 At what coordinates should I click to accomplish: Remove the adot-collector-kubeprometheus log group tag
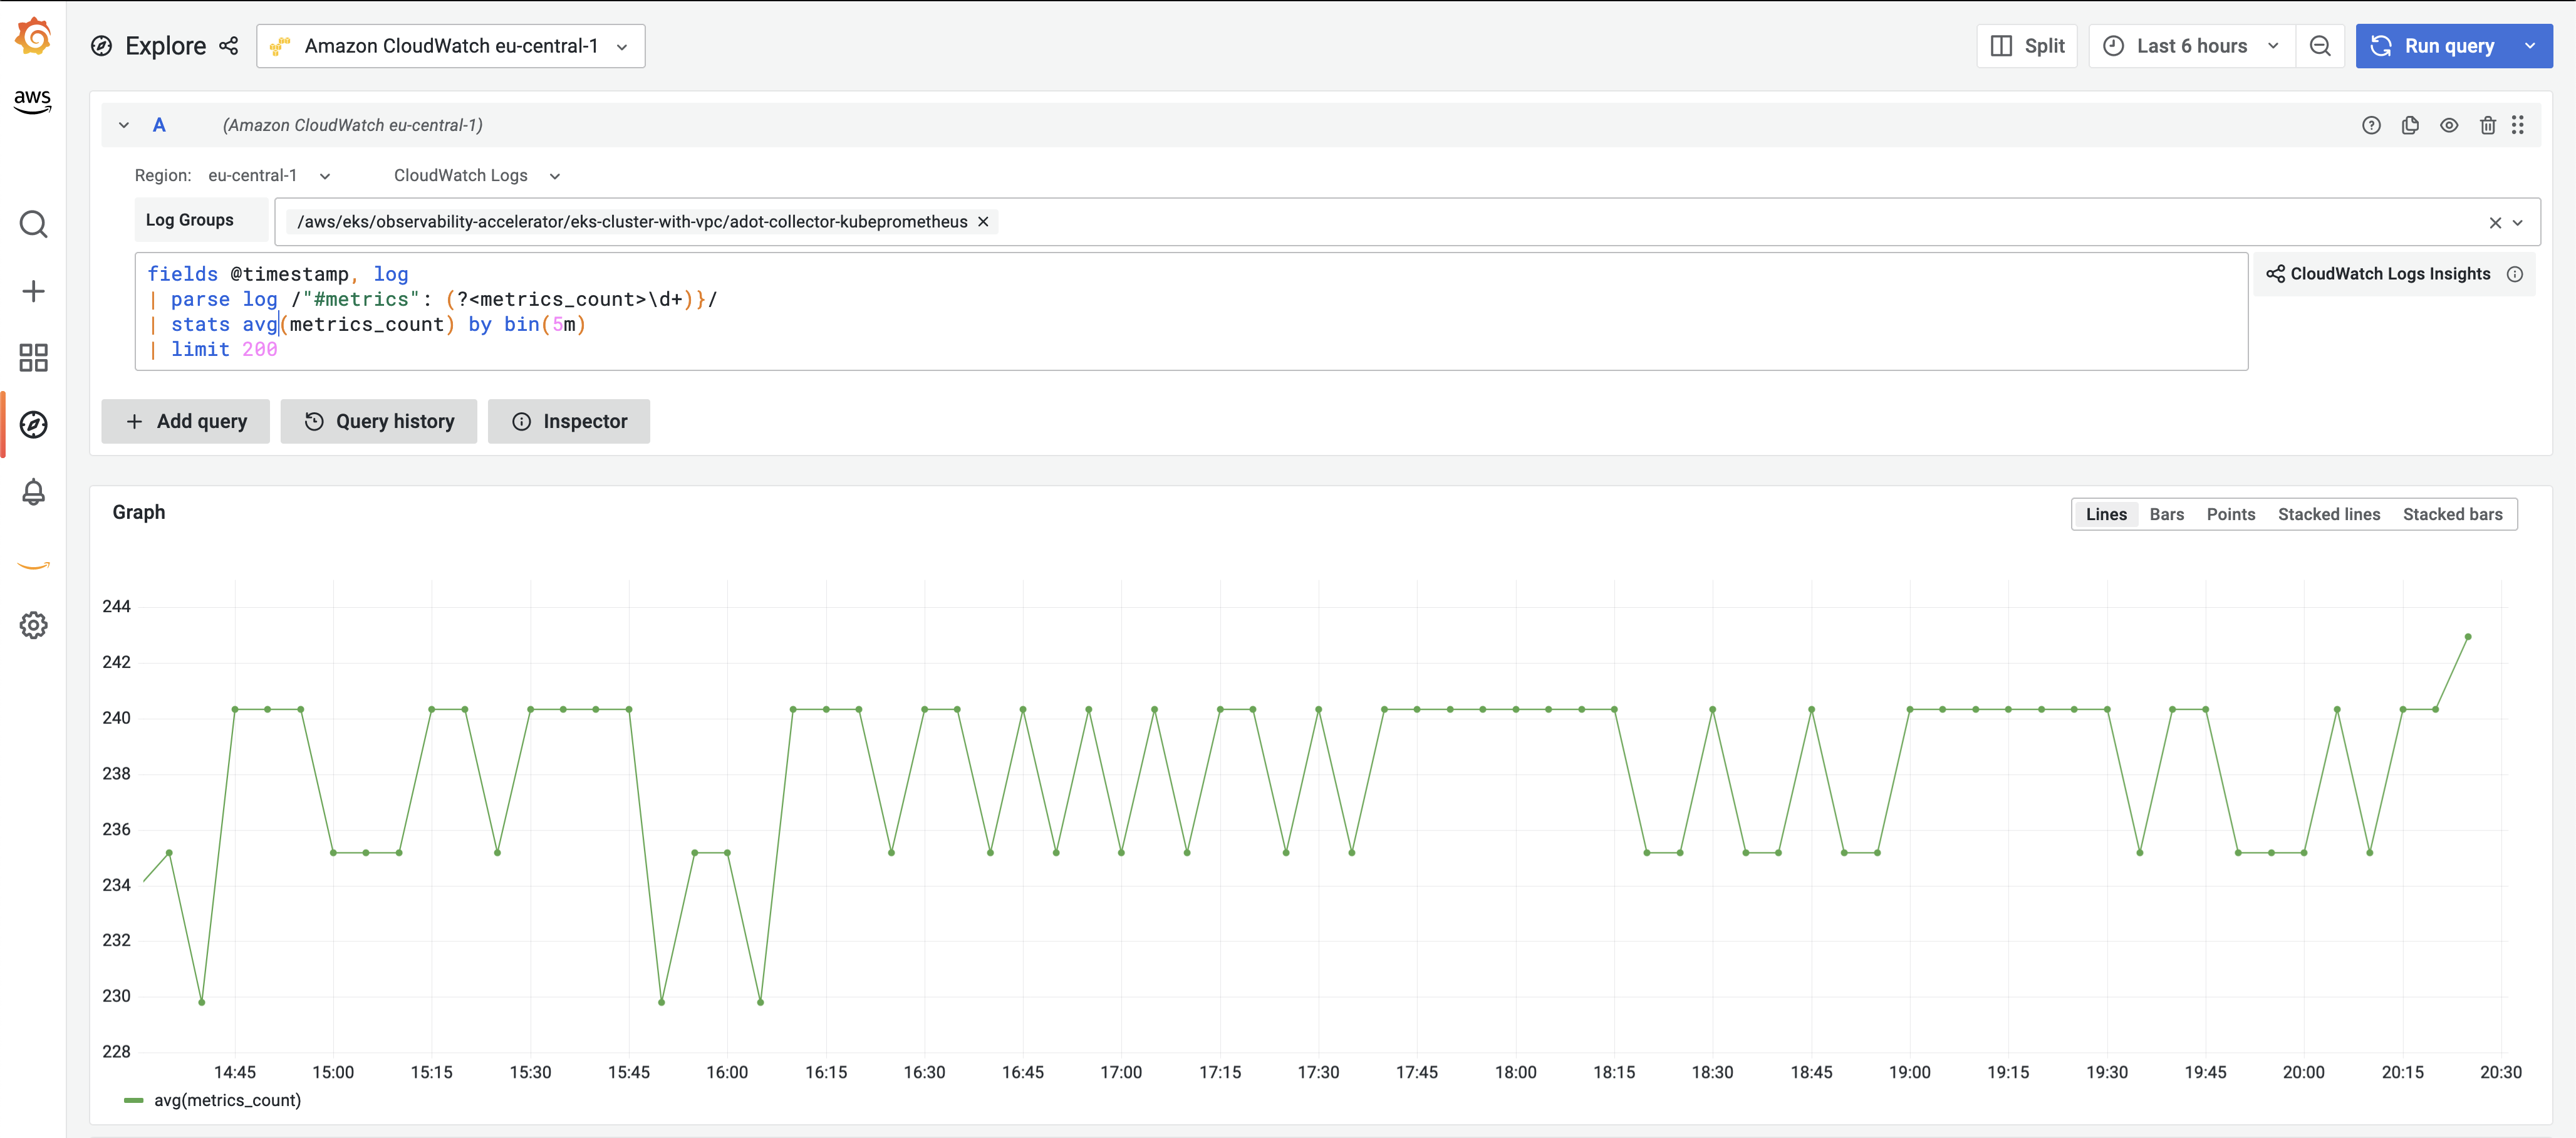pos(983,222)
